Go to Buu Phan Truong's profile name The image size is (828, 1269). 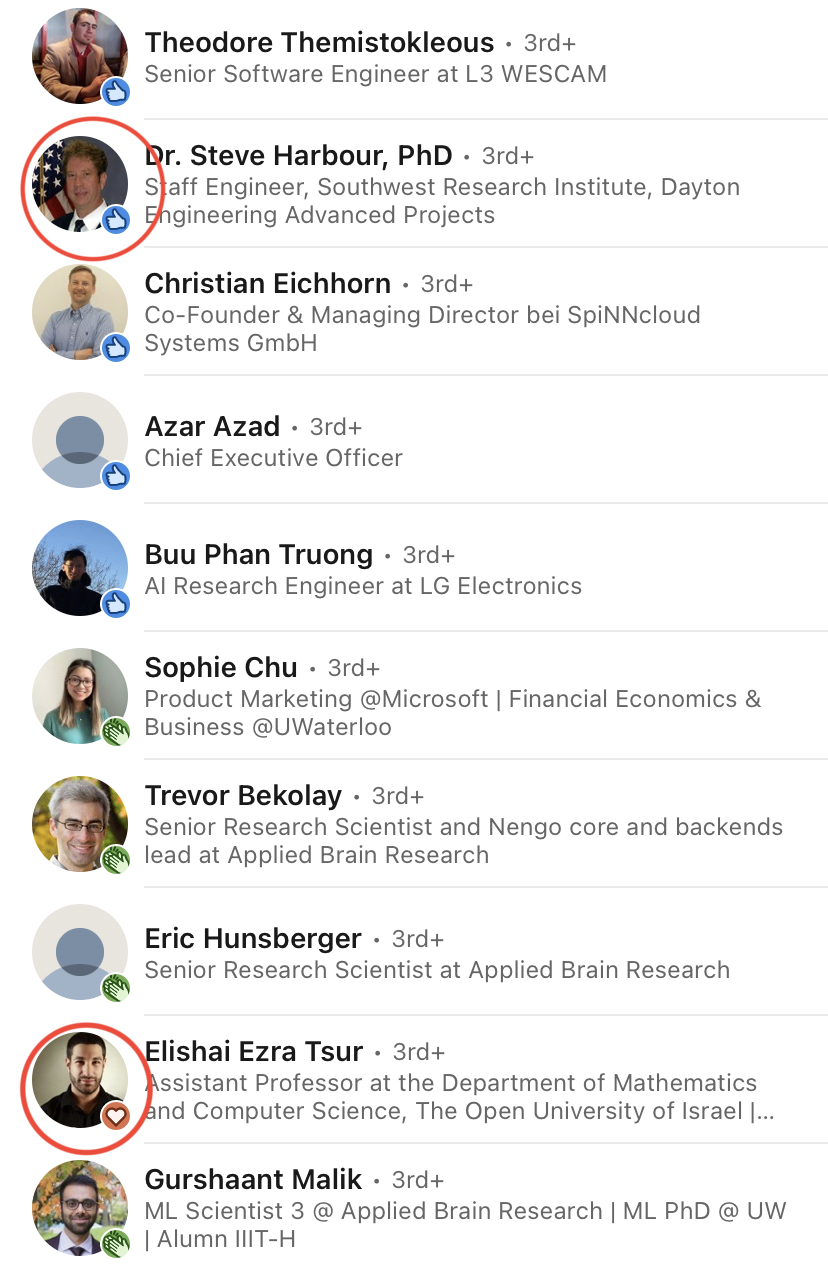pos(258,555)
